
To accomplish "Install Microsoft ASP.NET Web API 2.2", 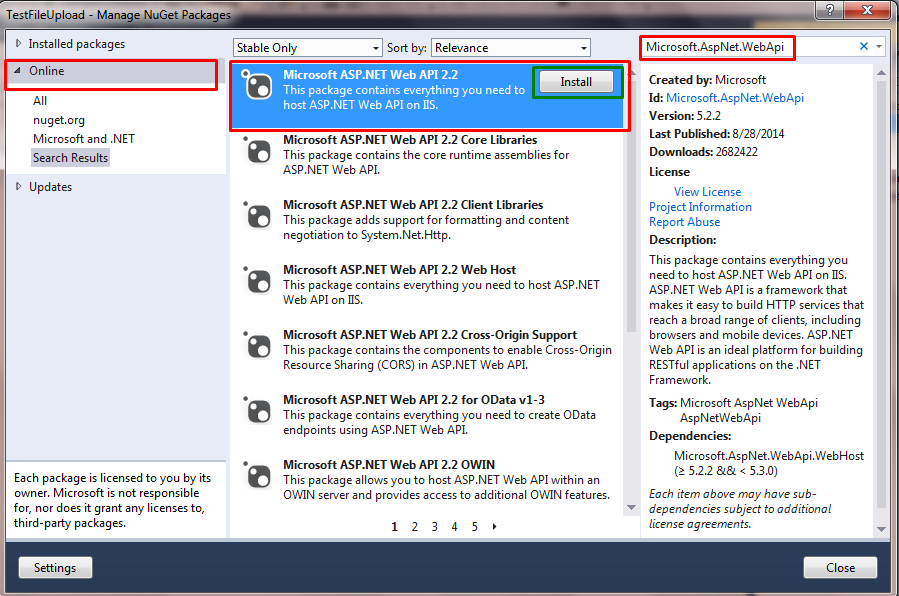I will tap(576, 82).
